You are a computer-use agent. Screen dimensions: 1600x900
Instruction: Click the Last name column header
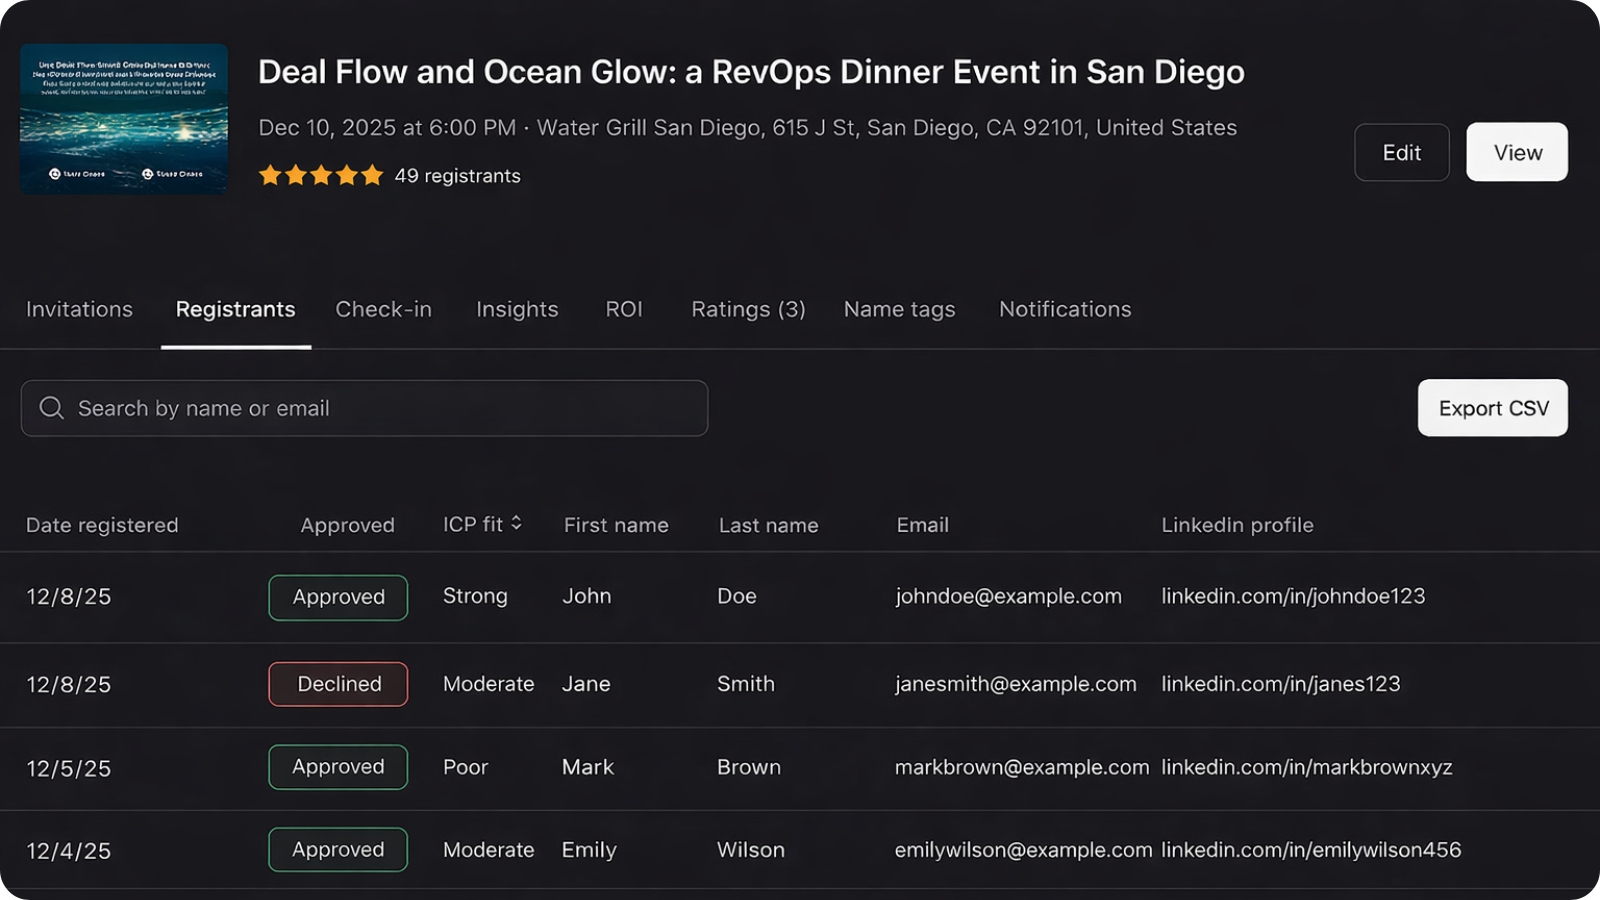(768, 525)
